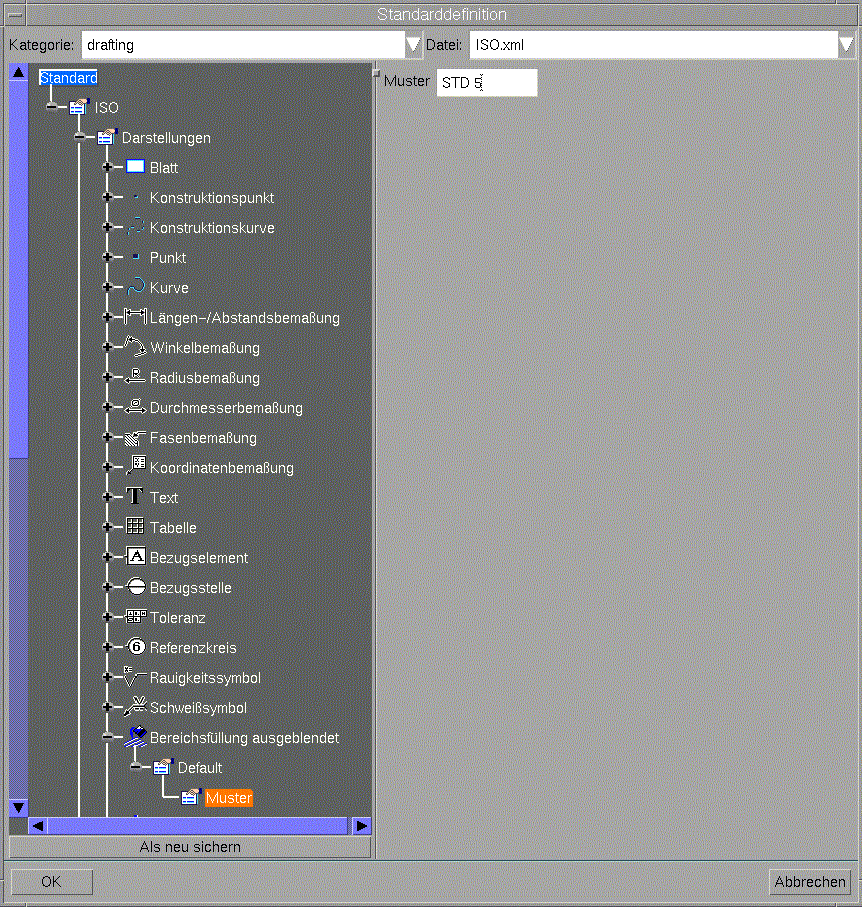862x907 pixels.
Task: Click the Durchmesserbemaßung icon
Action: coord(135,406)
